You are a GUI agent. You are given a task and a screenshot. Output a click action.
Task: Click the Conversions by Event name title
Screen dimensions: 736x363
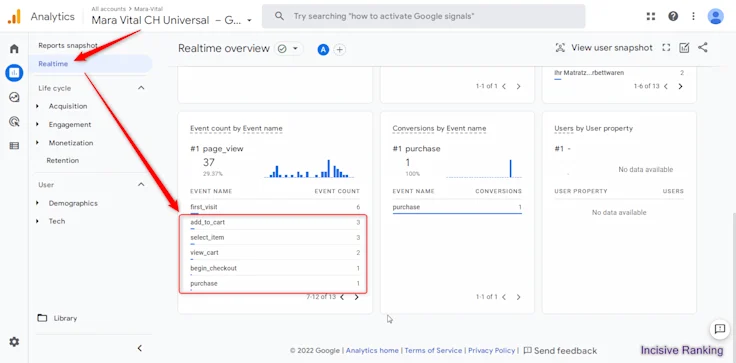click(439, 129)
